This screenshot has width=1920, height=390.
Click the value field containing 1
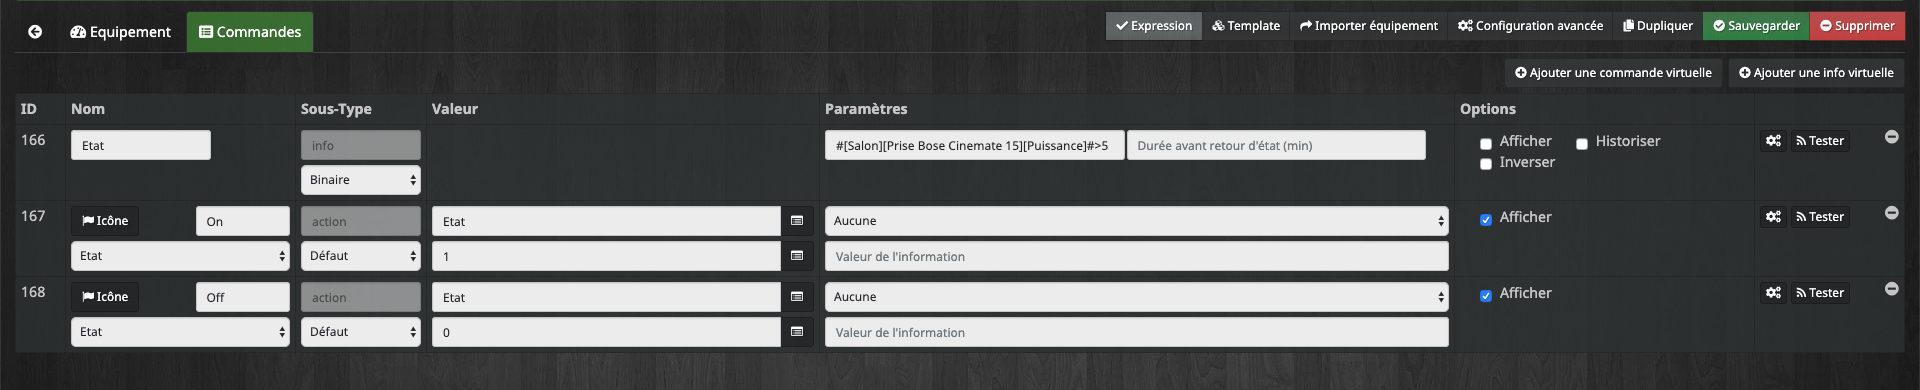(x=606, y=256)
